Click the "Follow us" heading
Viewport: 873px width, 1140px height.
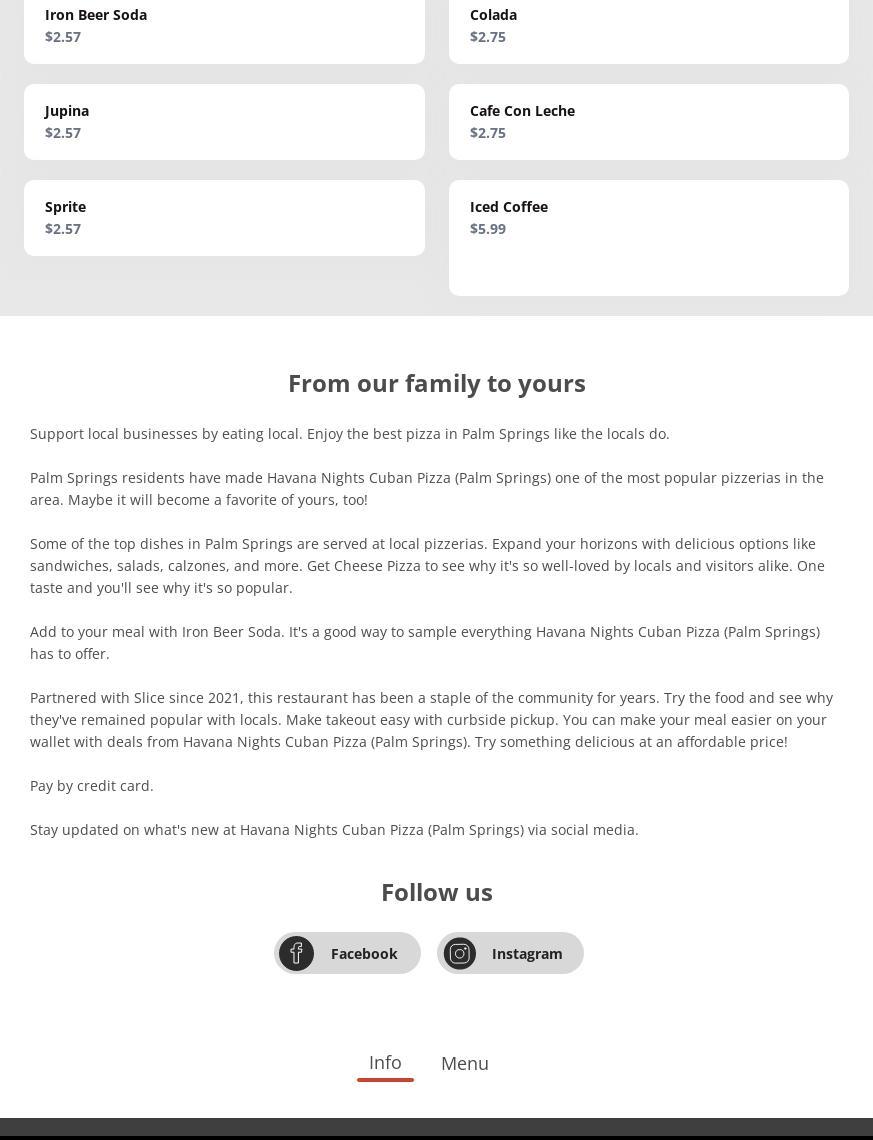(437, 892)
